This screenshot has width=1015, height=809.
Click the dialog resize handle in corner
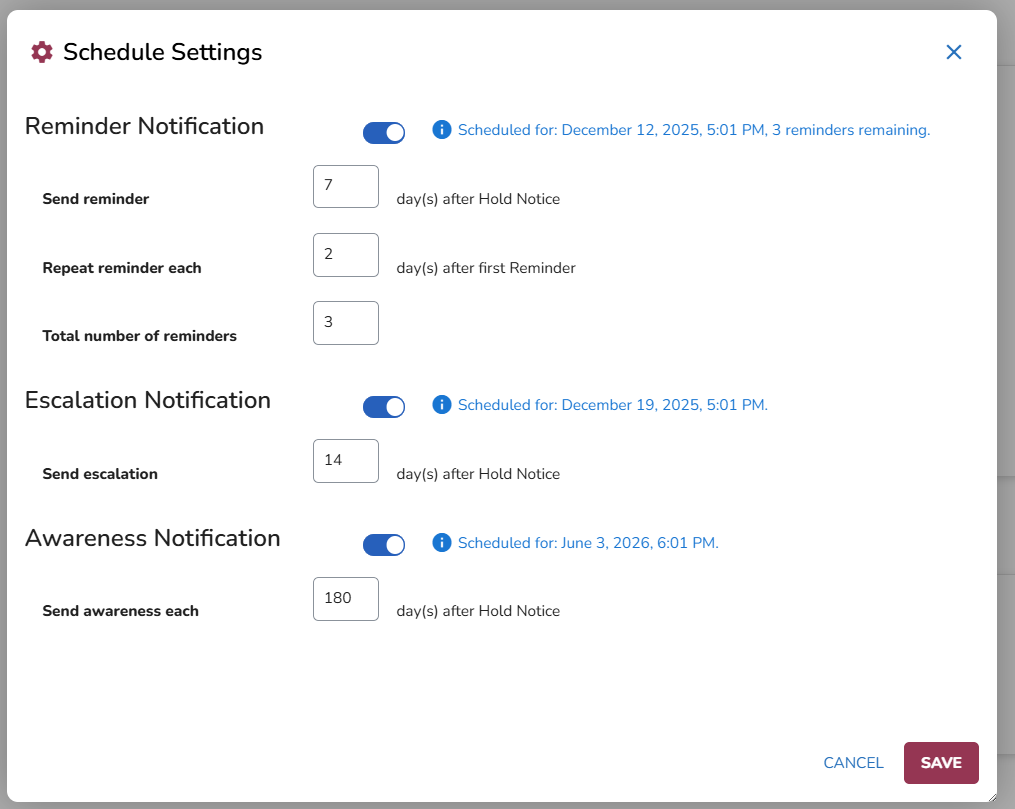pos(991,796)
